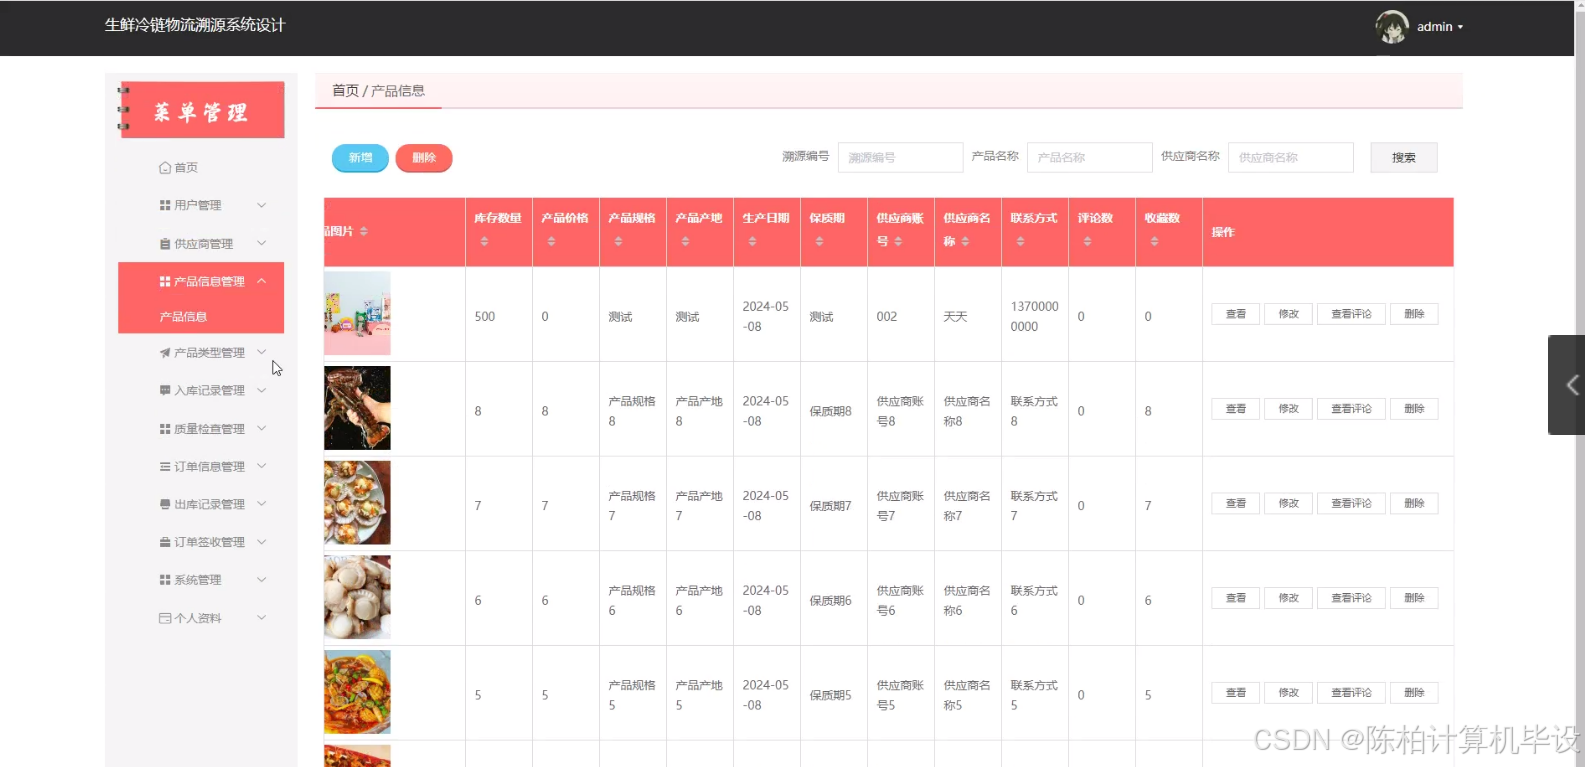The image size is (1585, 767).
Task: Sort table by 产品价格 column
Action: point(551,242)
